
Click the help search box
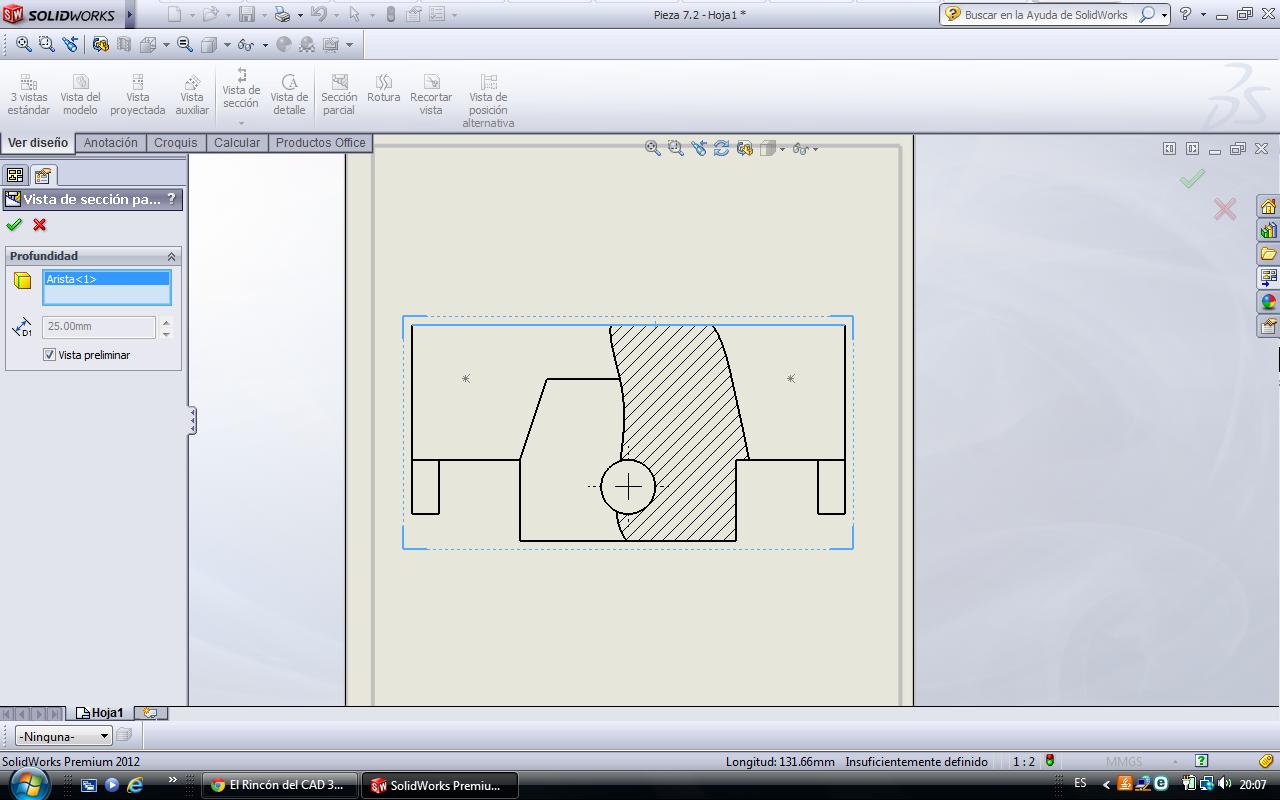[x=1055, y=14]
